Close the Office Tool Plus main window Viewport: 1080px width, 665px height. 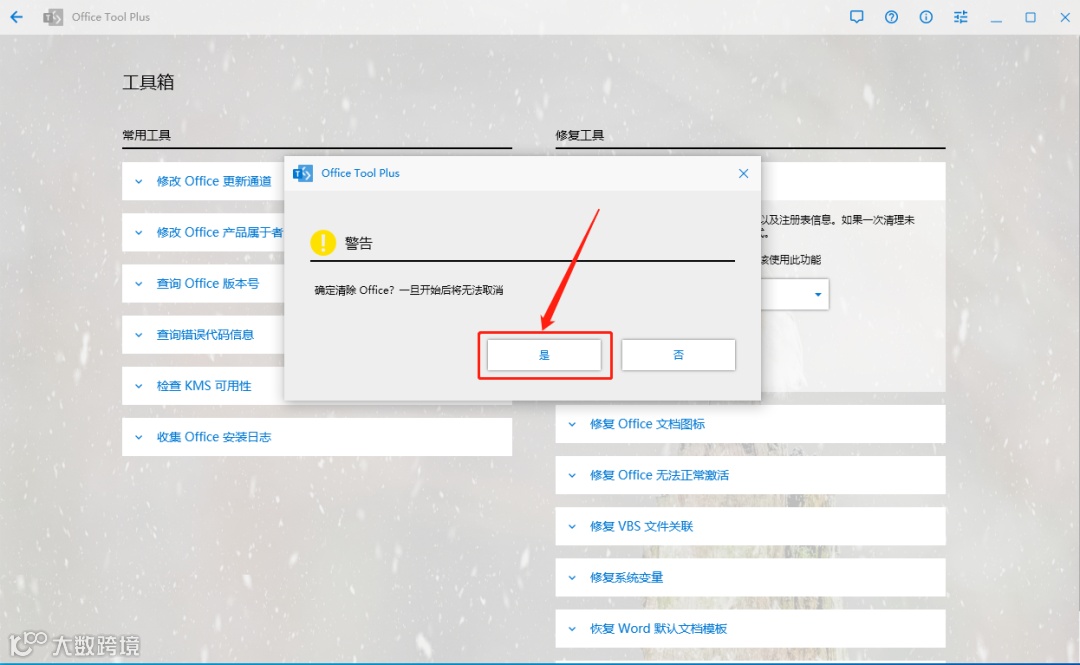click(1065, 17)
